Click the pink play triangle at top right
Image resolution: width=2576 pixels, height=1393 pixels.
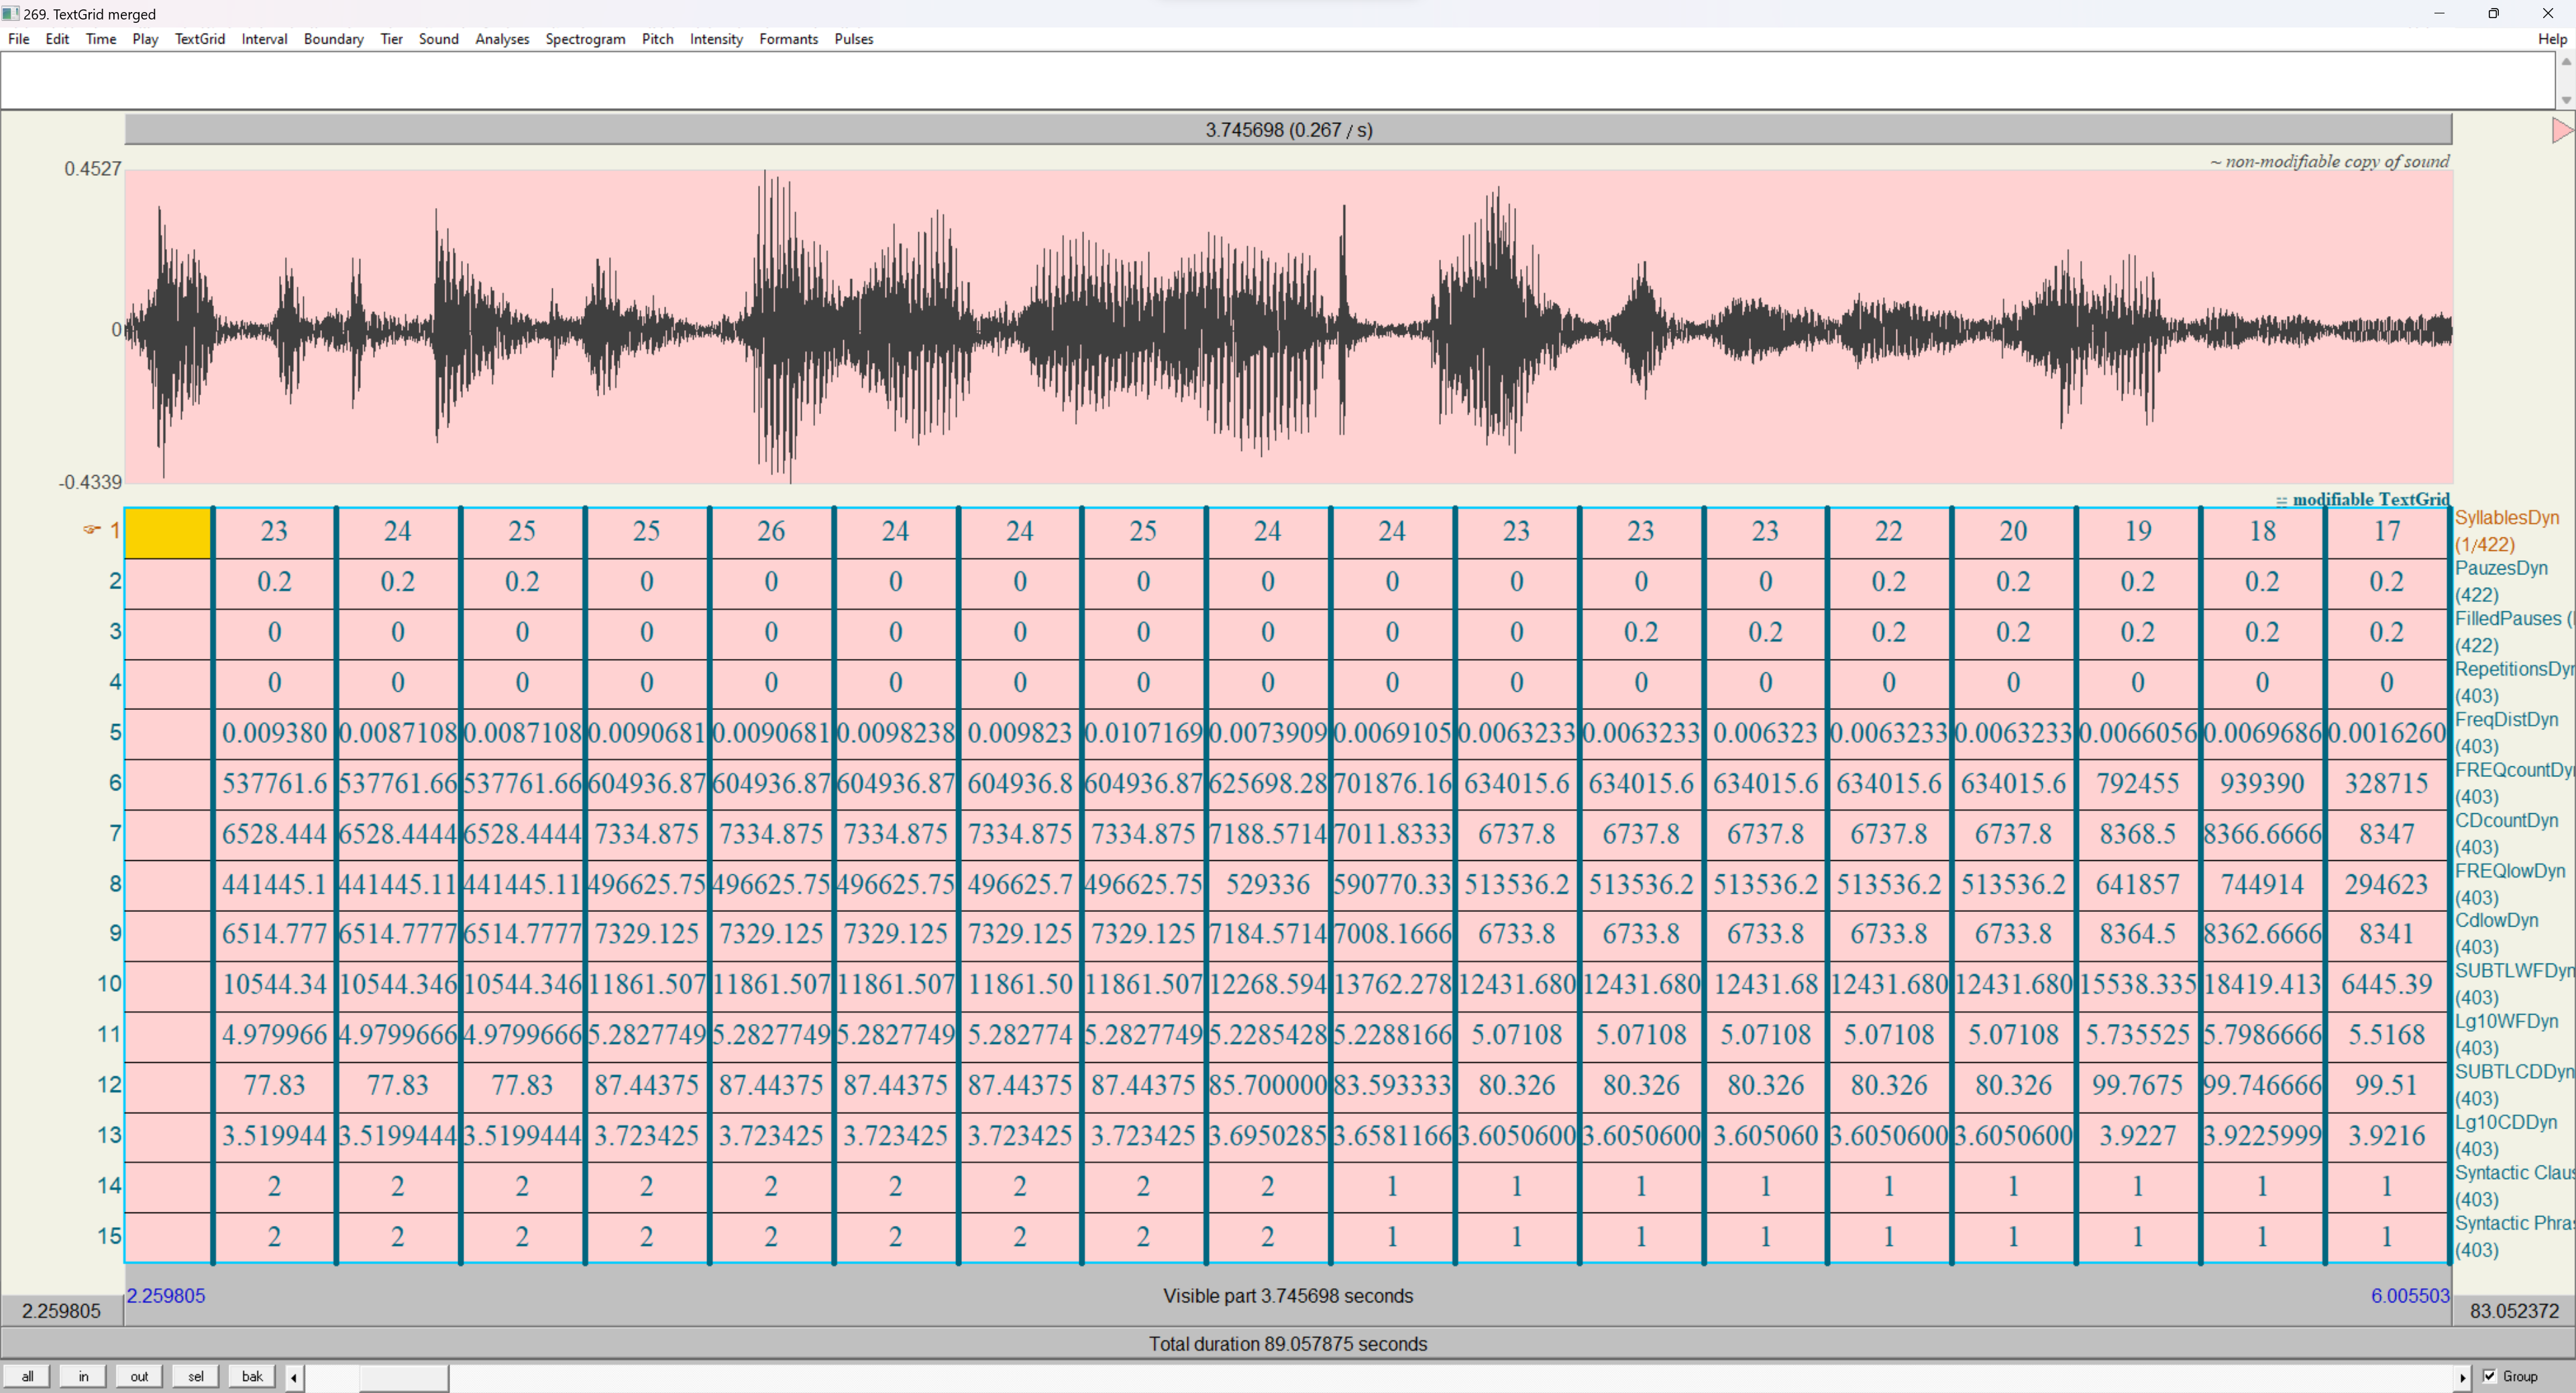point(2561,130)
